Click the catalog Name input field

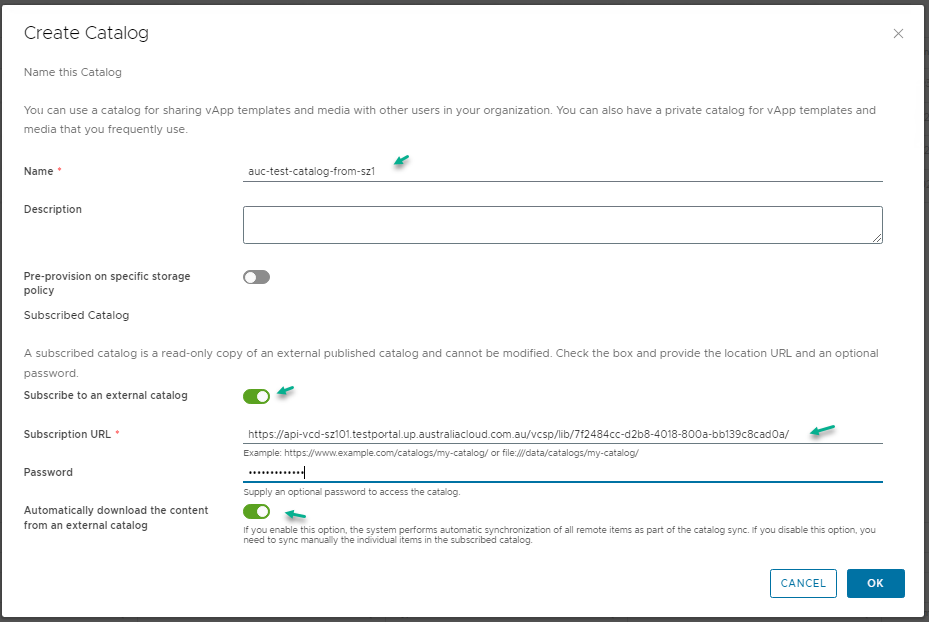562,171
